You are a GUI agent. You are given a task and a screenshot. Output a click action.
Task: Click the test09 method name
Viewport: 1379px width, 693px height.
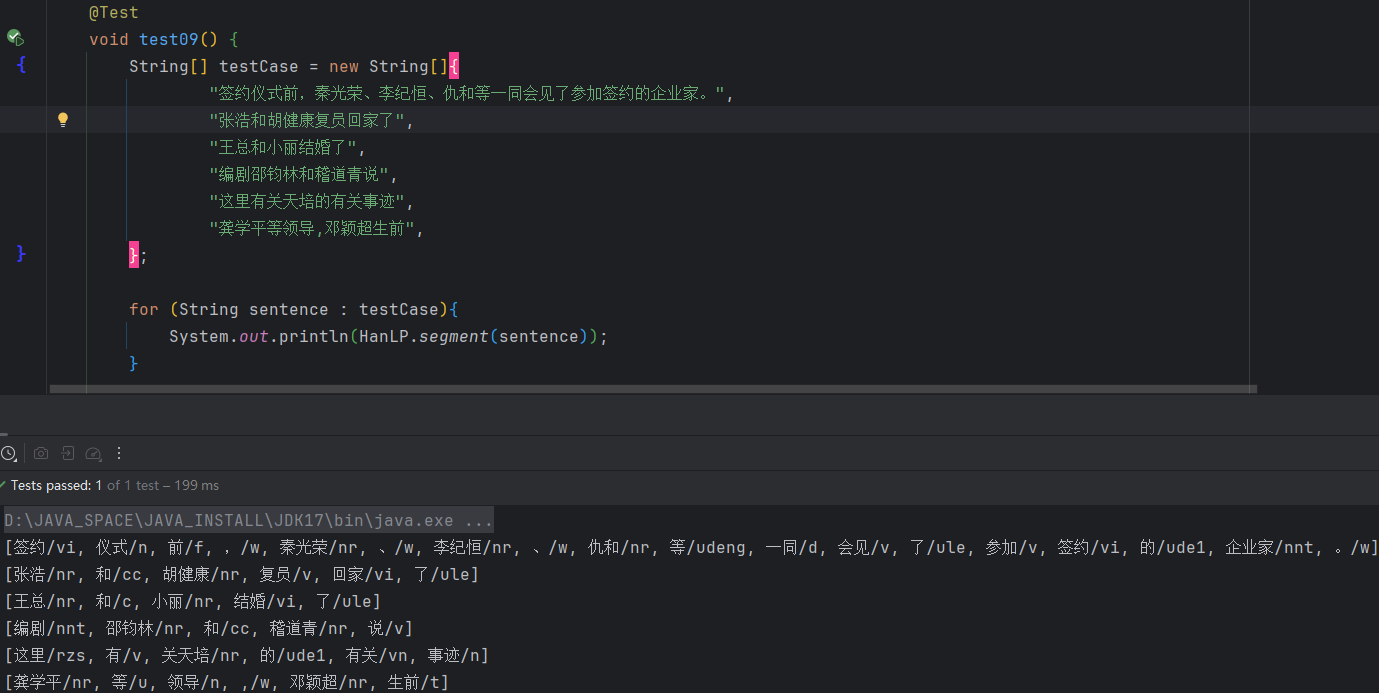pyautogui.click(x=169, y=39)
